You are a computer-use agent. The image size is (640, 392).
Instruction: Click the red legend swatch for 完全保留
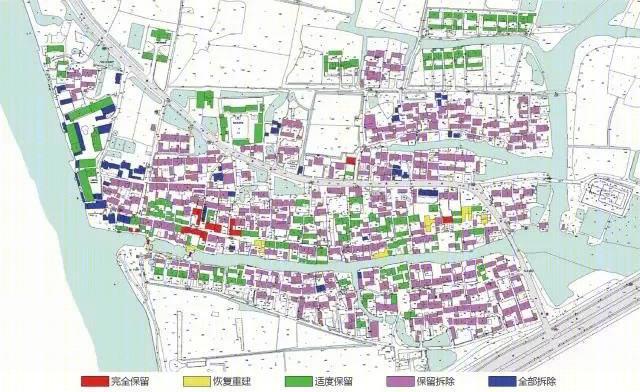coord(95,381)
